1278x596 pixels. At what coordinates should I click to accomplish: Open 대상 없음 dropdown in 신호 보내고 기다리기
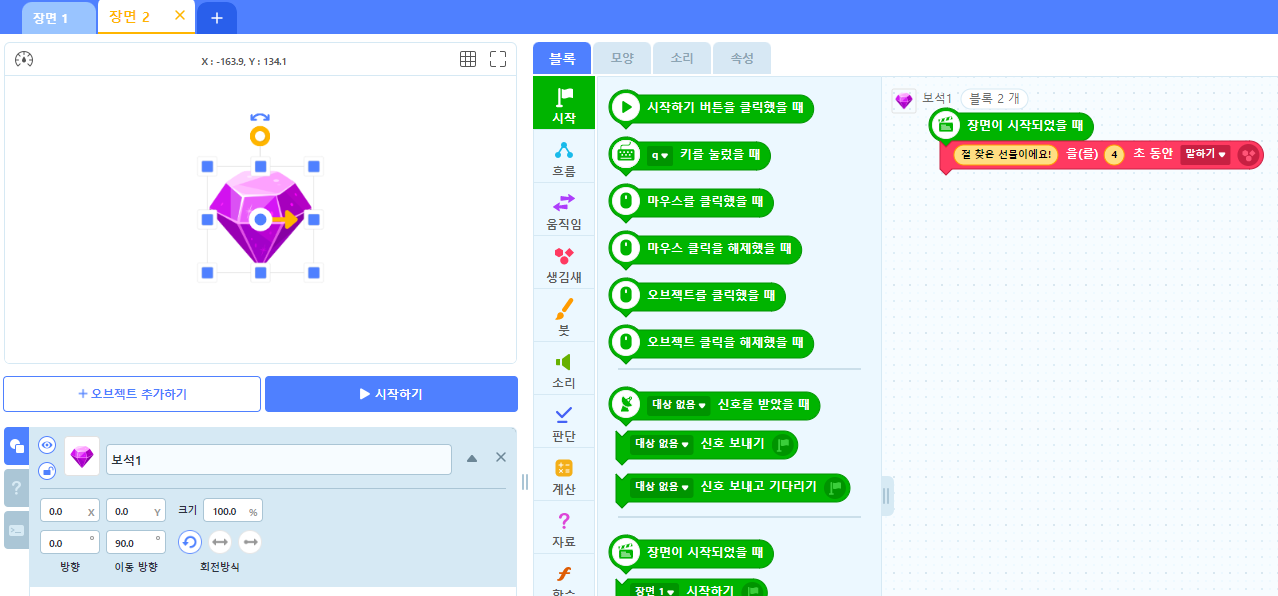[662, 487]
